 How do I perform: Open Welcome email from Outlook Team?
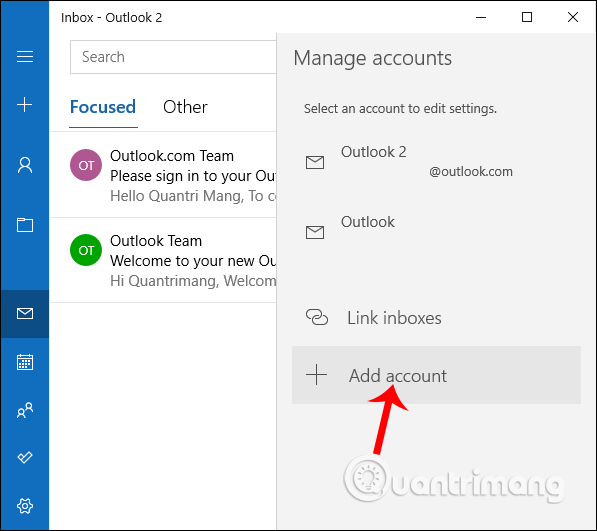(x=163, y=260)
